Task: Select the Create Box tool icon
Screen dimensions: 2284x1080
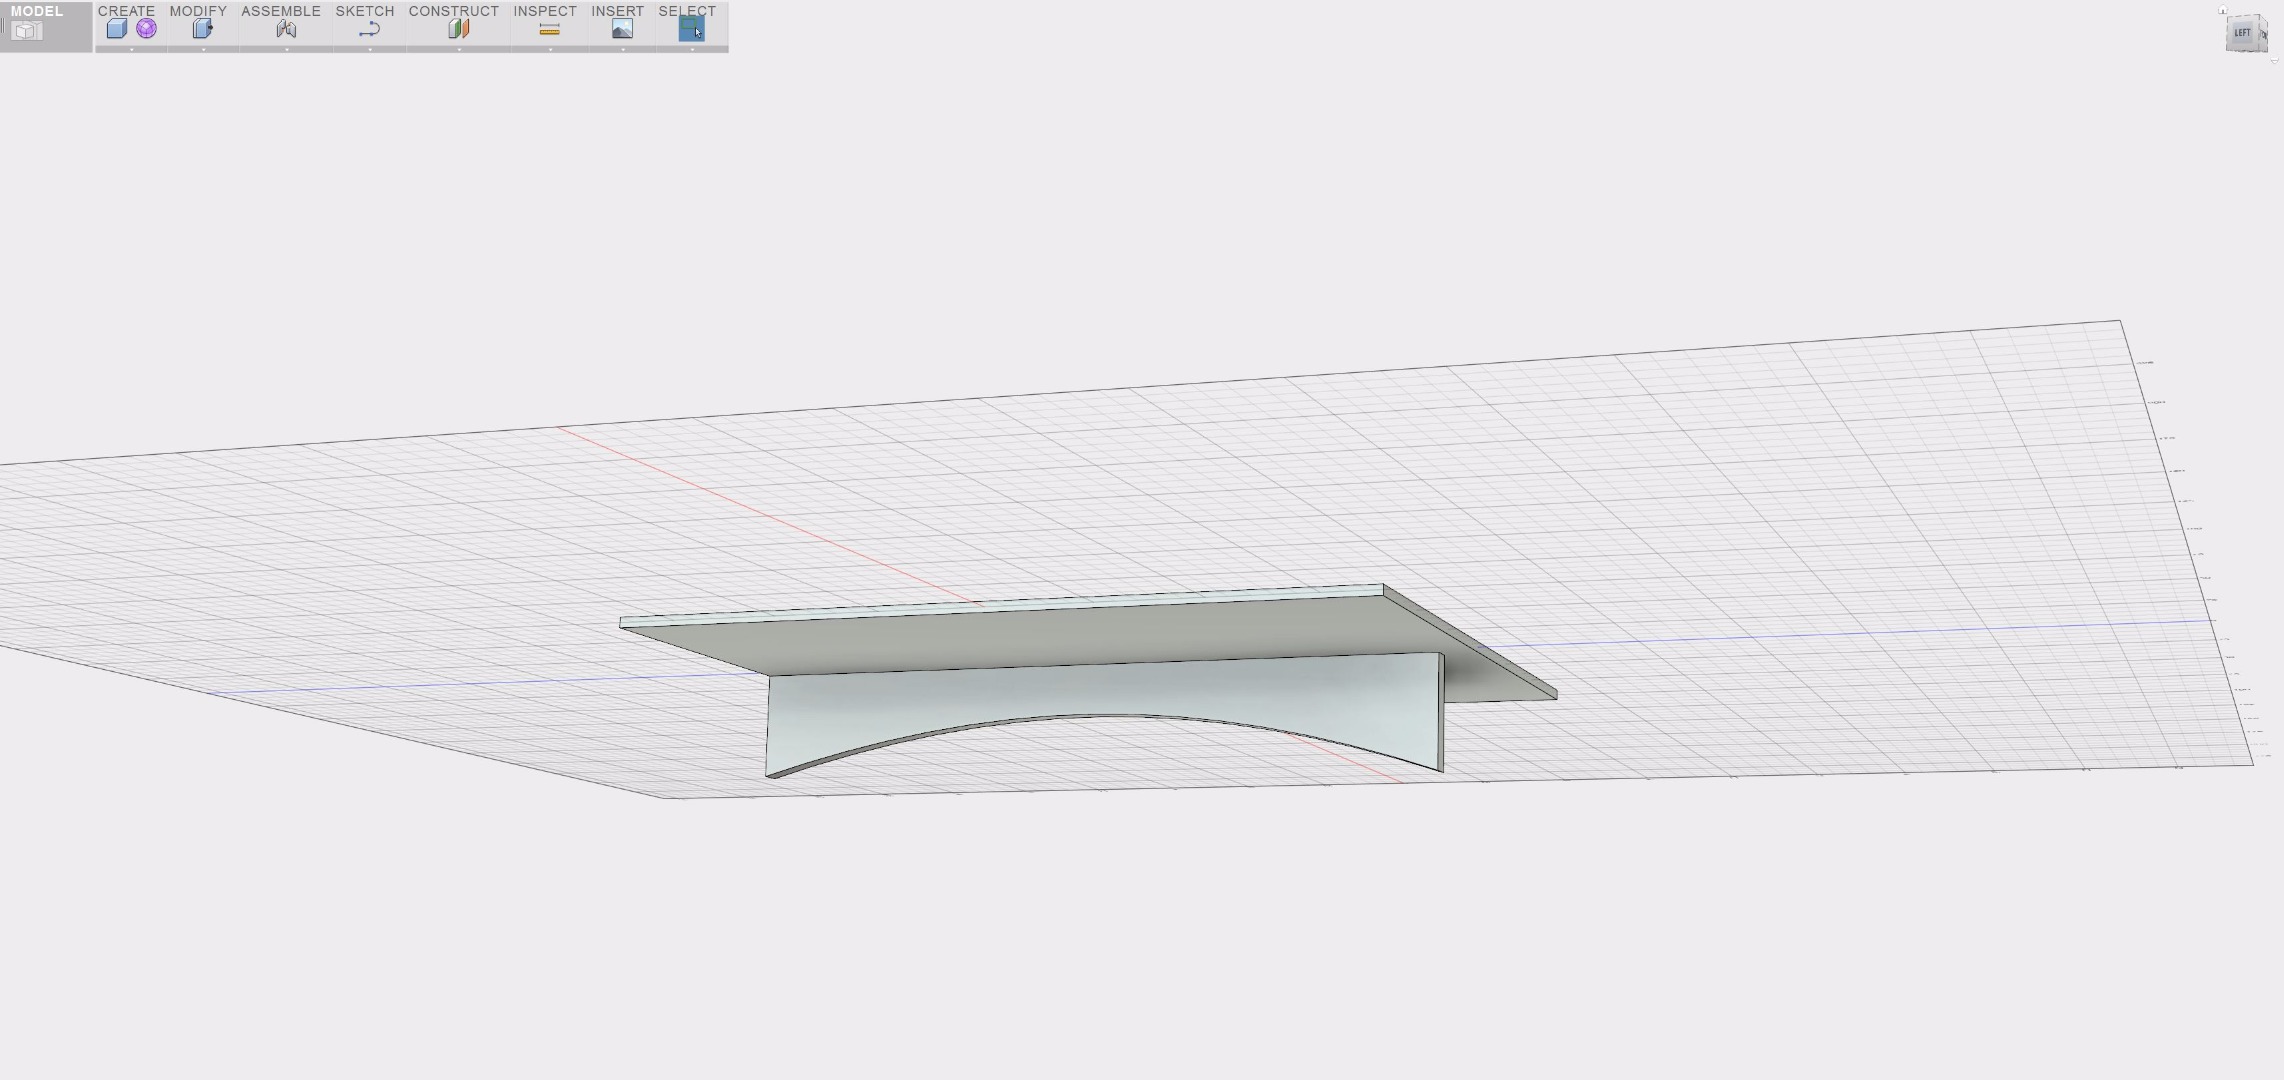Action: click(117, 29)
